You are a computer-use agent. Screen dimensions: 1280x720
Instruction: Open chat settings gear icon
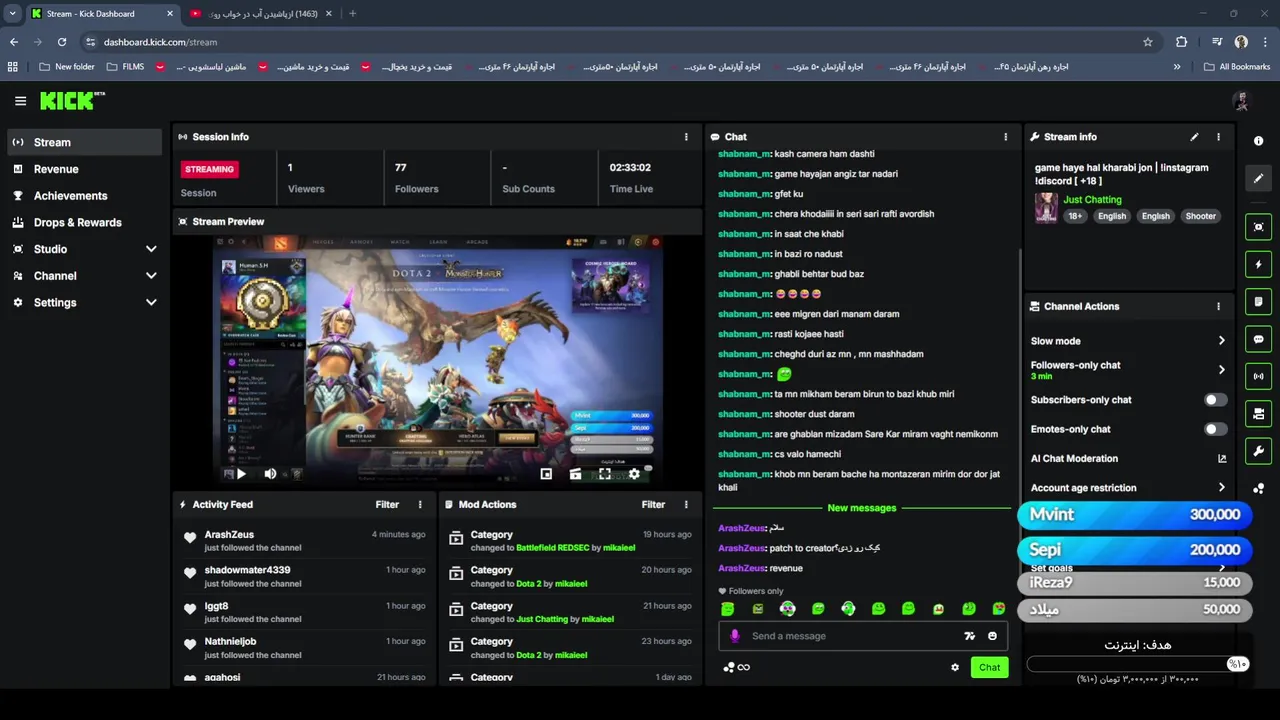tap(955, 667)
